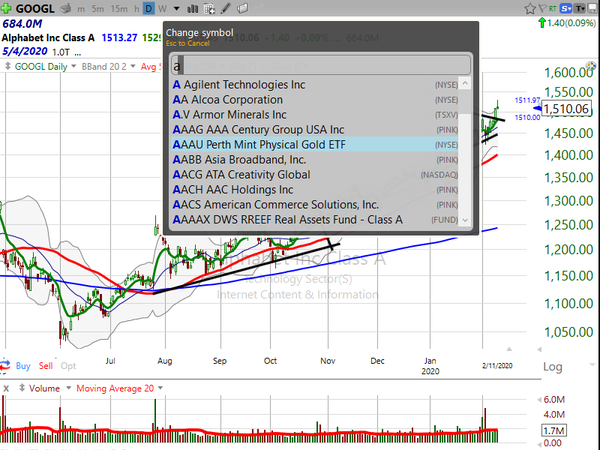This screenshot has height=450, width=600.
Task: Click the green plus add-symbol icon
Action: (6, 8)
